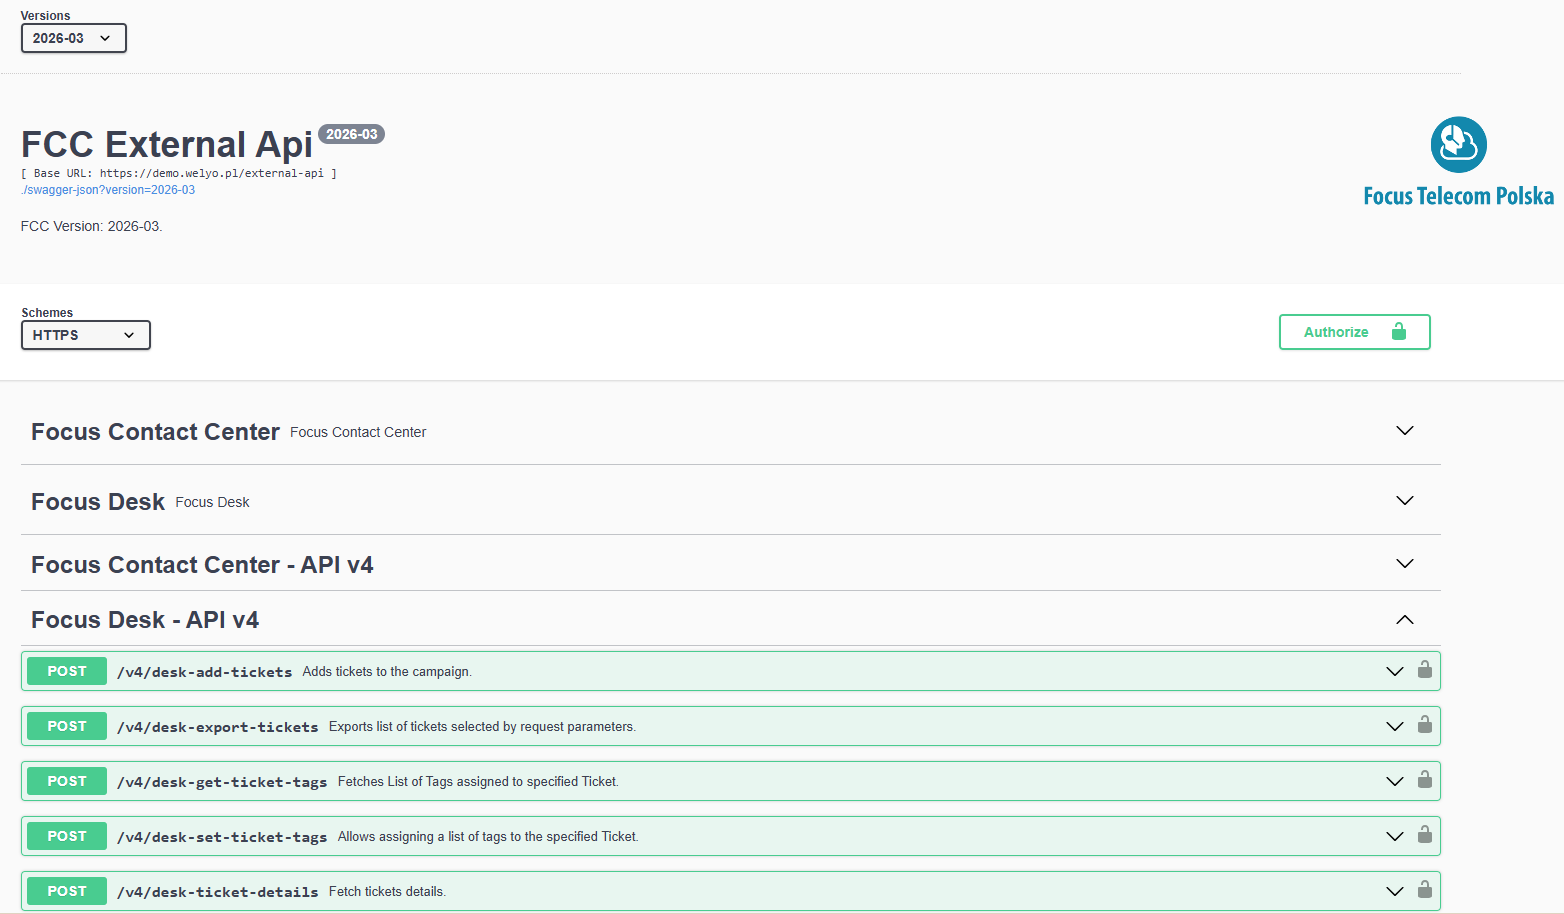Open the /v4/desk-get-ticket-tags endpoint path
This screenshot has width=1564, height=914.
(222, 782)
